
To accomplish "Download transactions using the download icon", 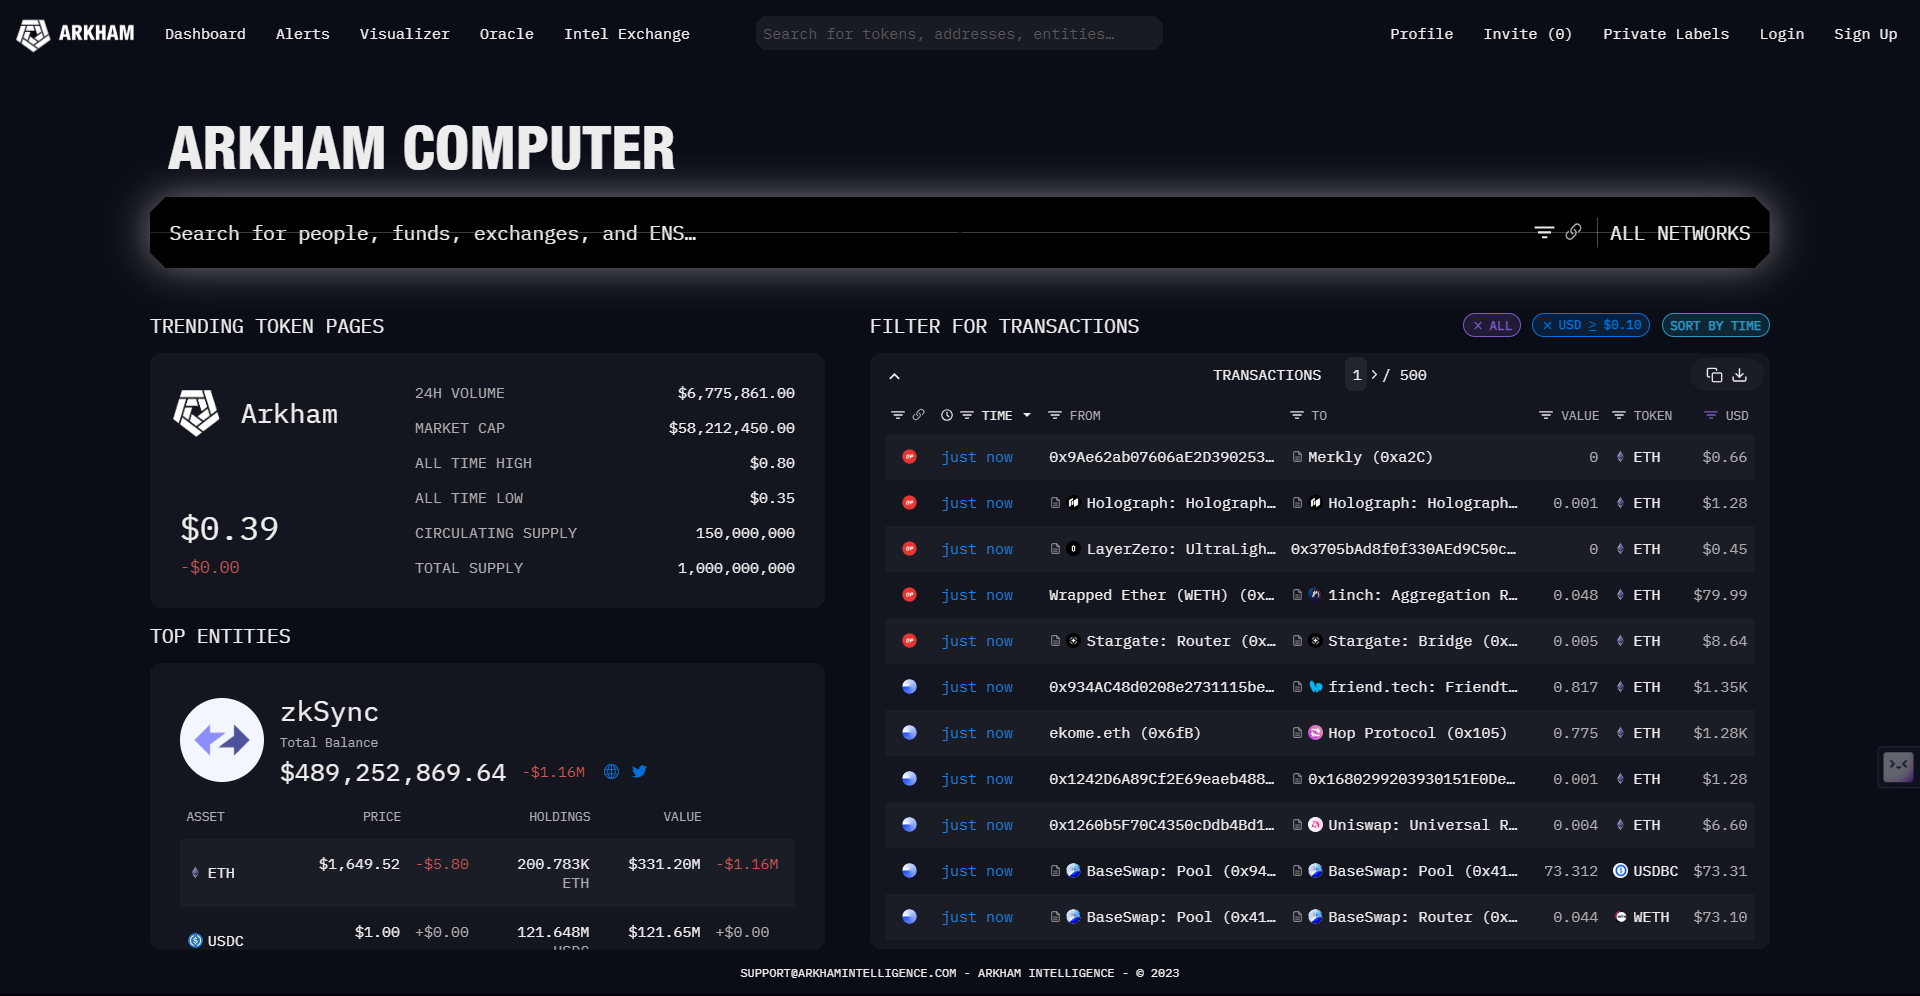I will coord(1740,375).
